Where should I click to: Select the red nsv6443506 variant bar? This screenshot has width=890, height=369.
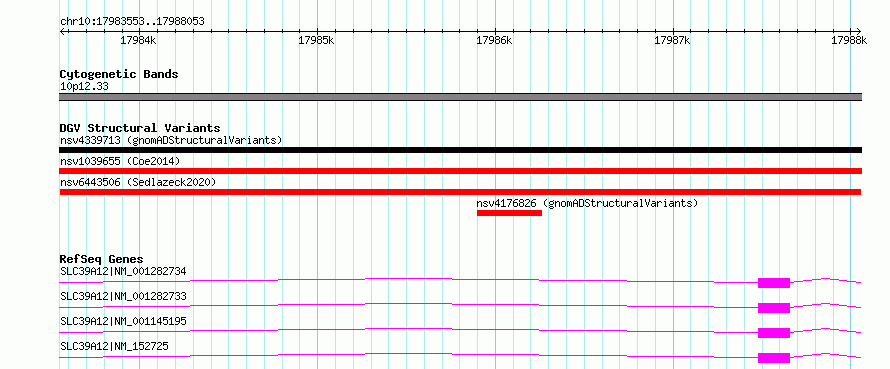[460, 192]
